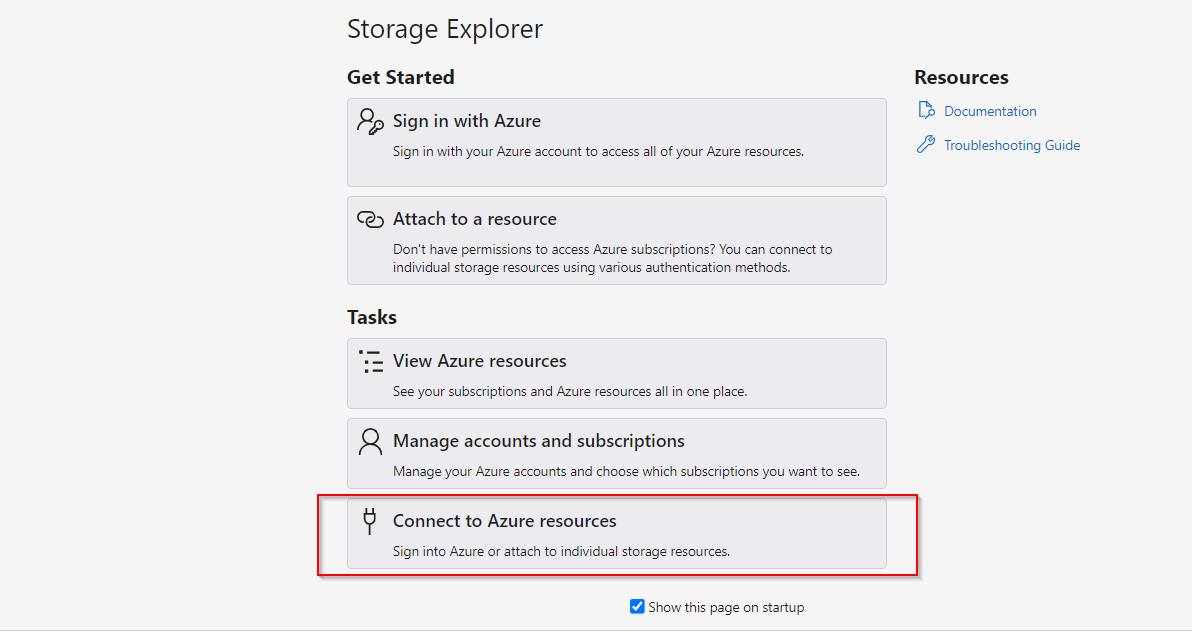Open "Manage accounts and subscriptions" task title
The image size is (1192, 636).
click(538, 441)
